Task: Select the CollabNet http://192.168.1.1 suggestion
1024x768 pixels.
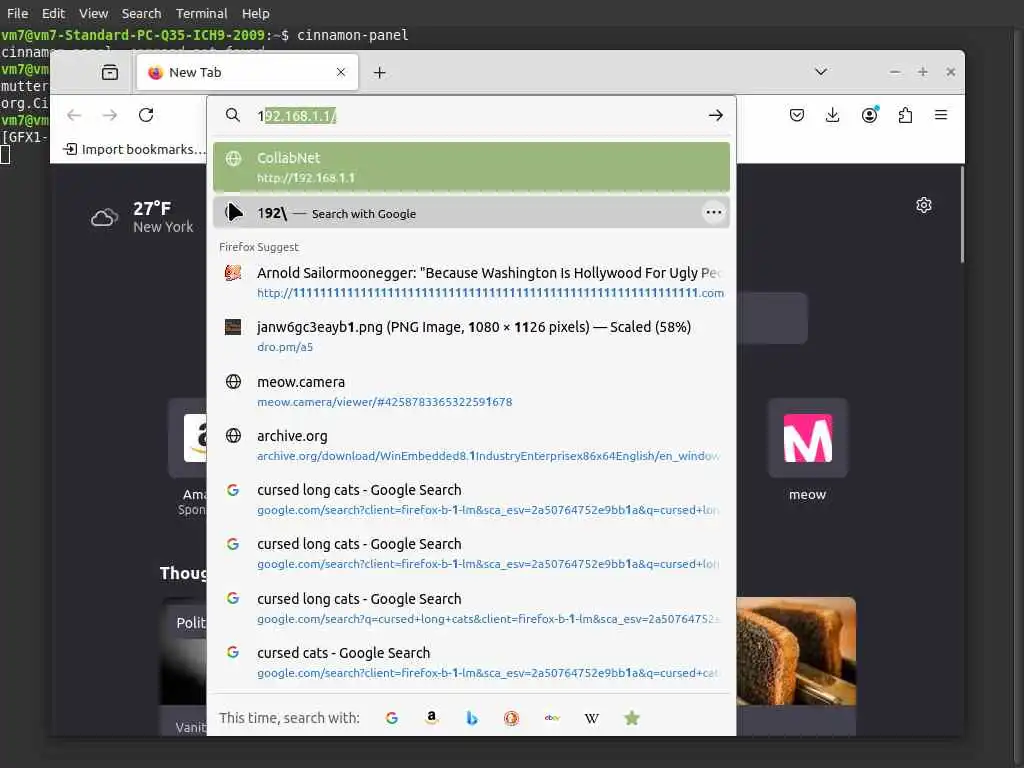Action: pyautogui.click(x=472, y=167)
